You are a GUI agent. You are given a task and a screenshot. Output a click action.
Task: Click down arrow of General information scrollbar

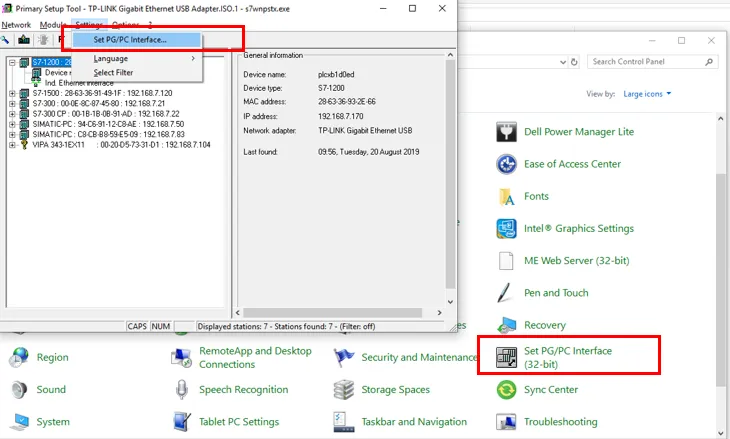(x=450, y=302)
